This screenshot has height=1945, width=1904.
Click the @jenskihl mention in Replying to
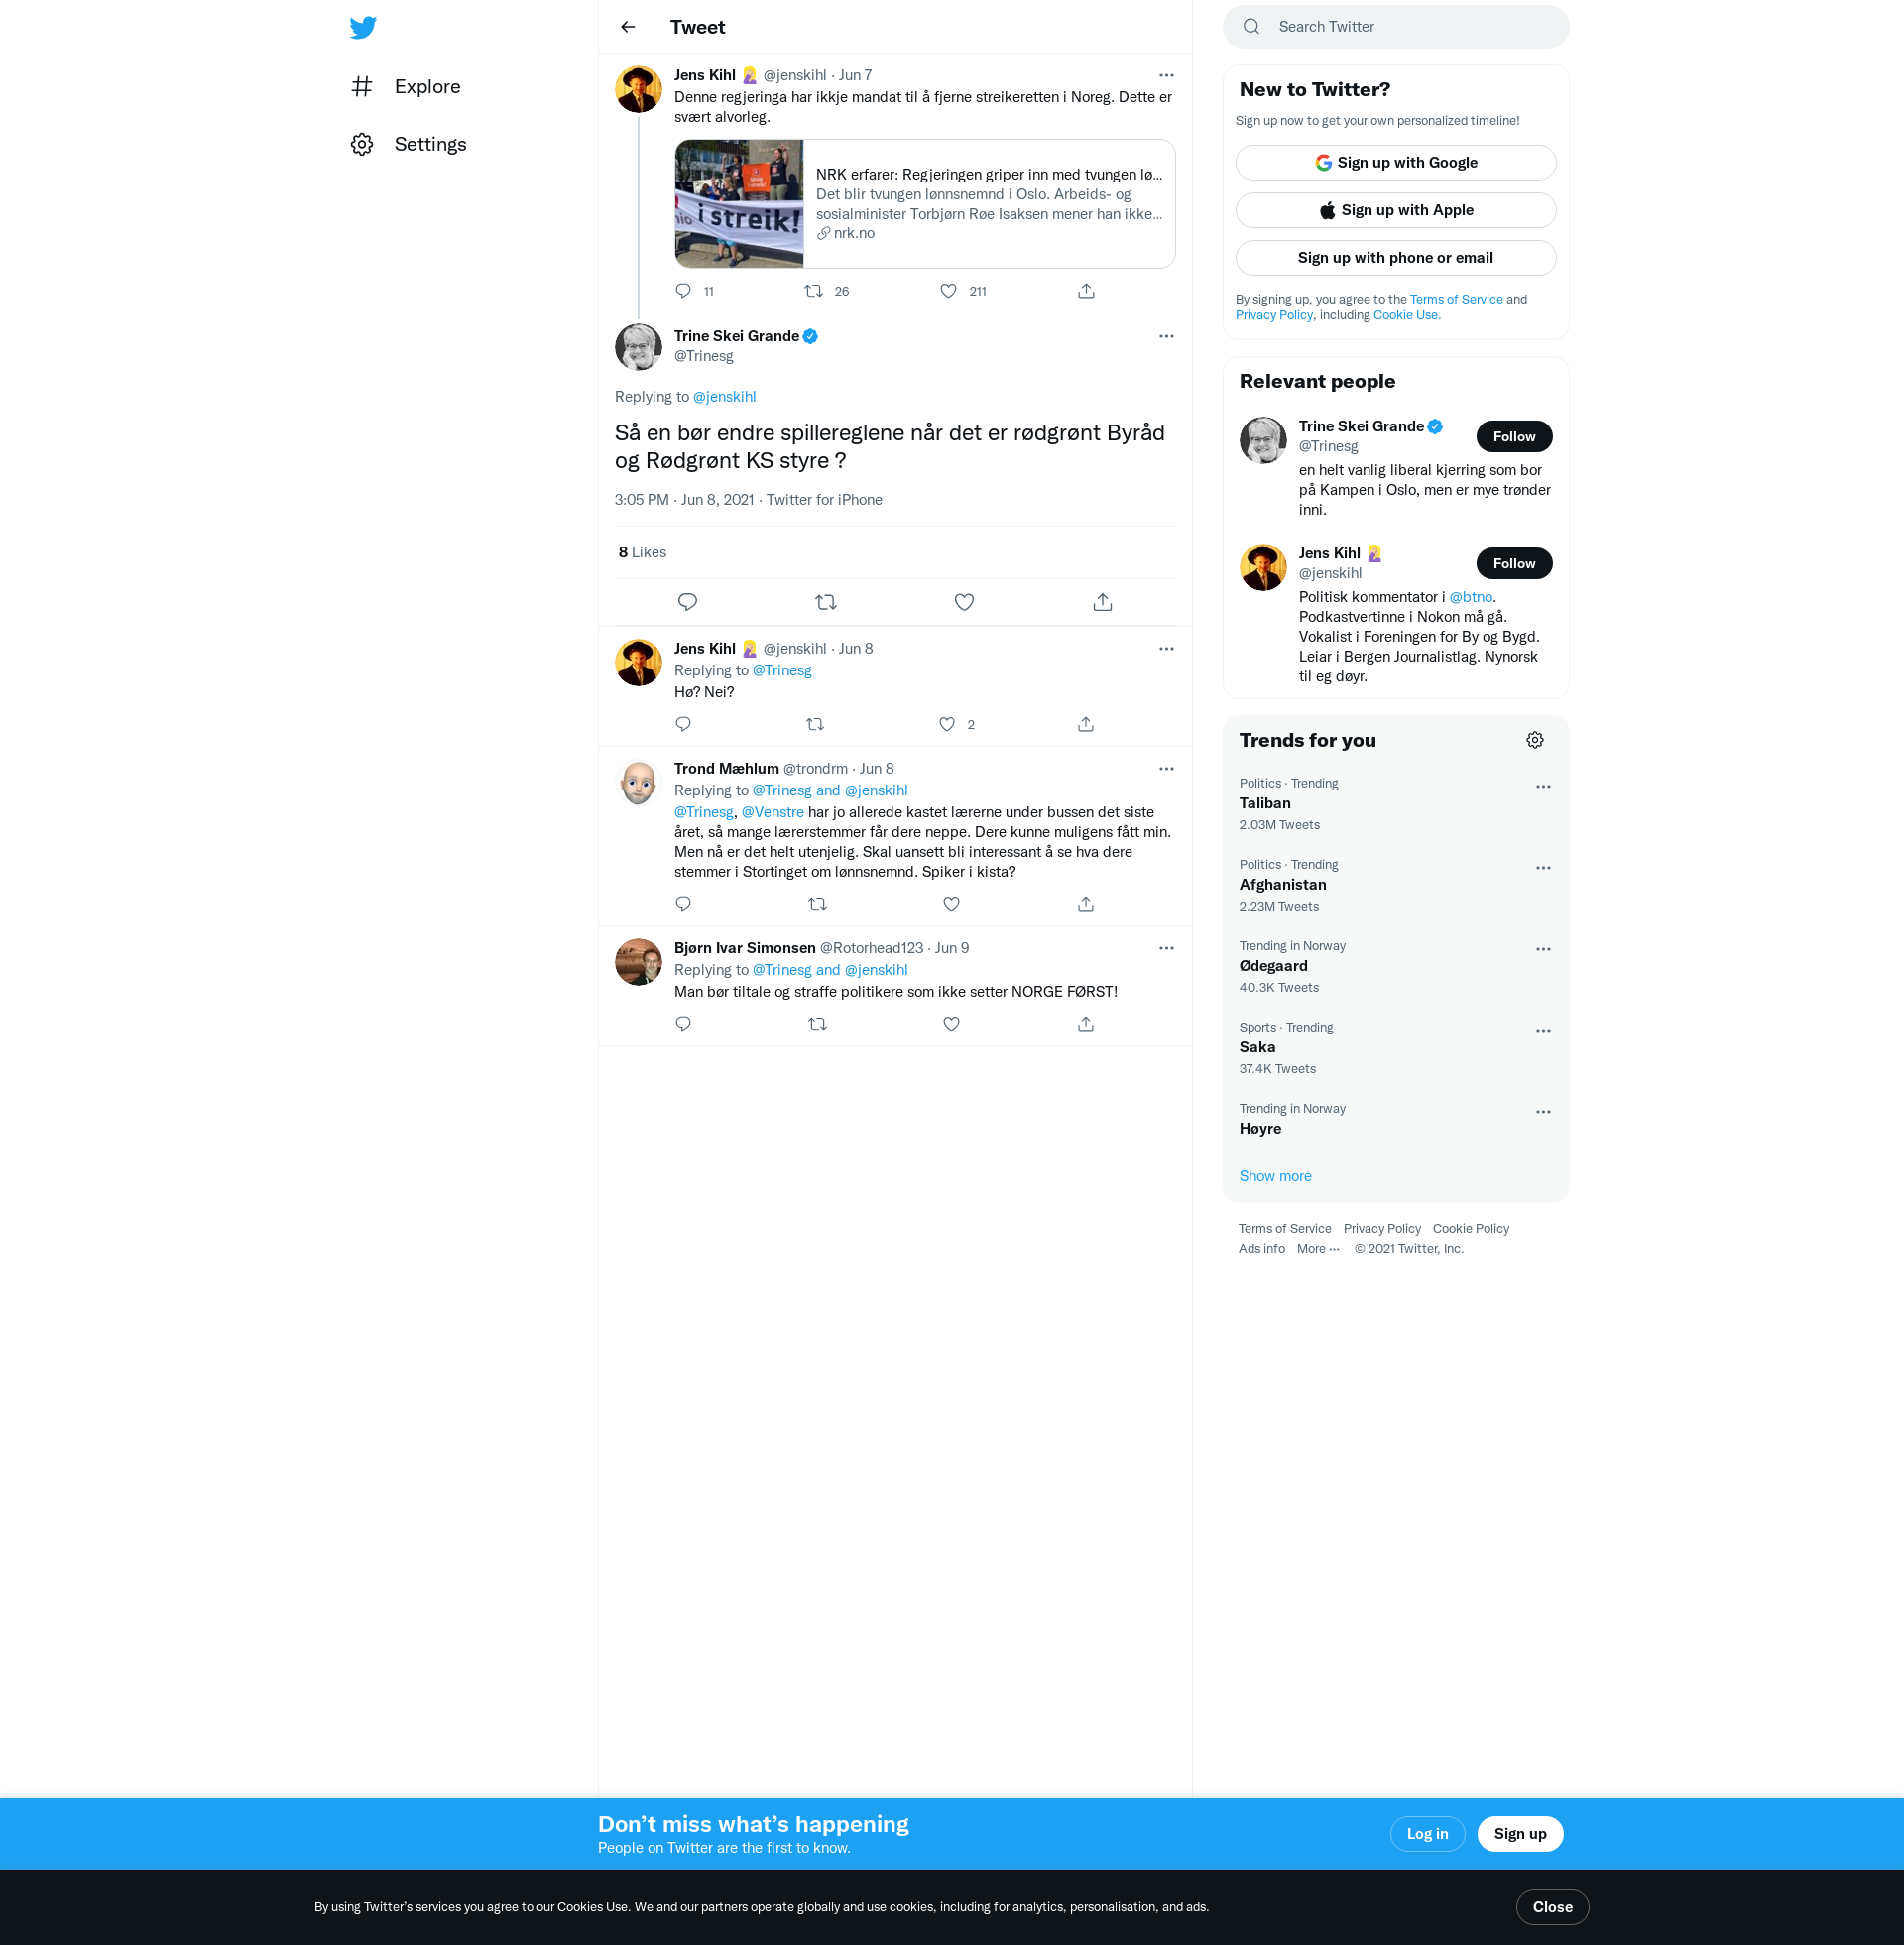pos(724,397)
